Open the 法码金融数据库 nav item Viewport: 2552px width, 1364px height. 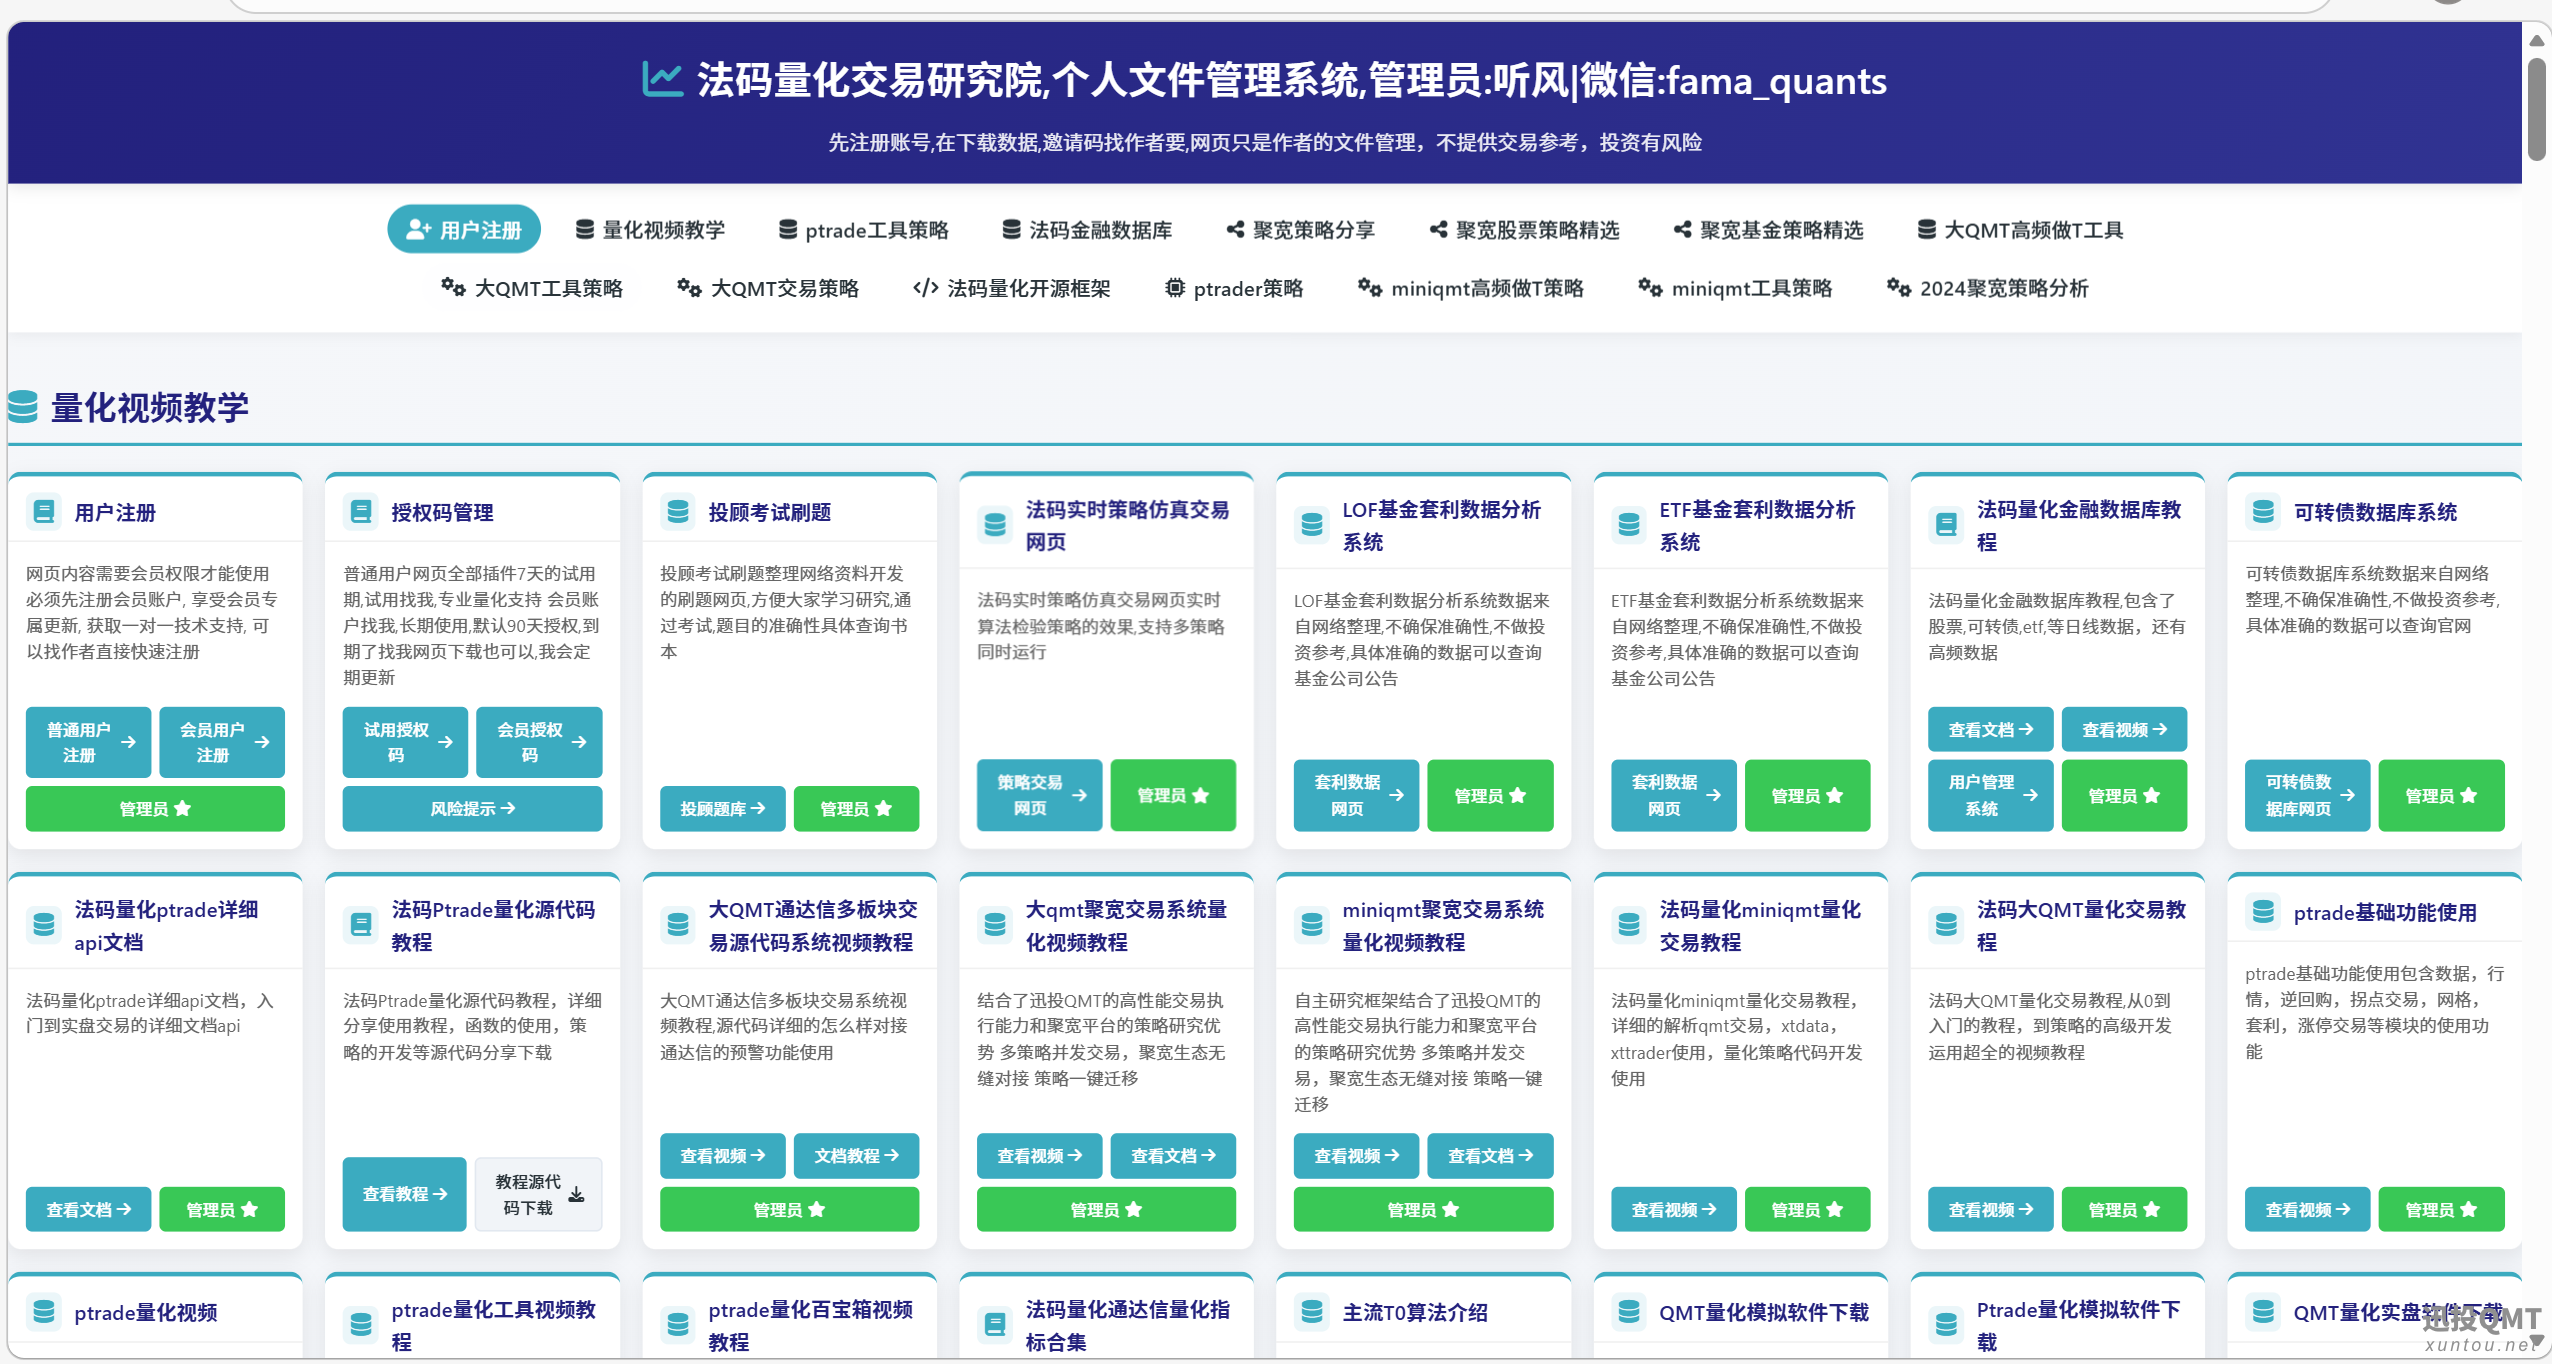(1087, 230)
